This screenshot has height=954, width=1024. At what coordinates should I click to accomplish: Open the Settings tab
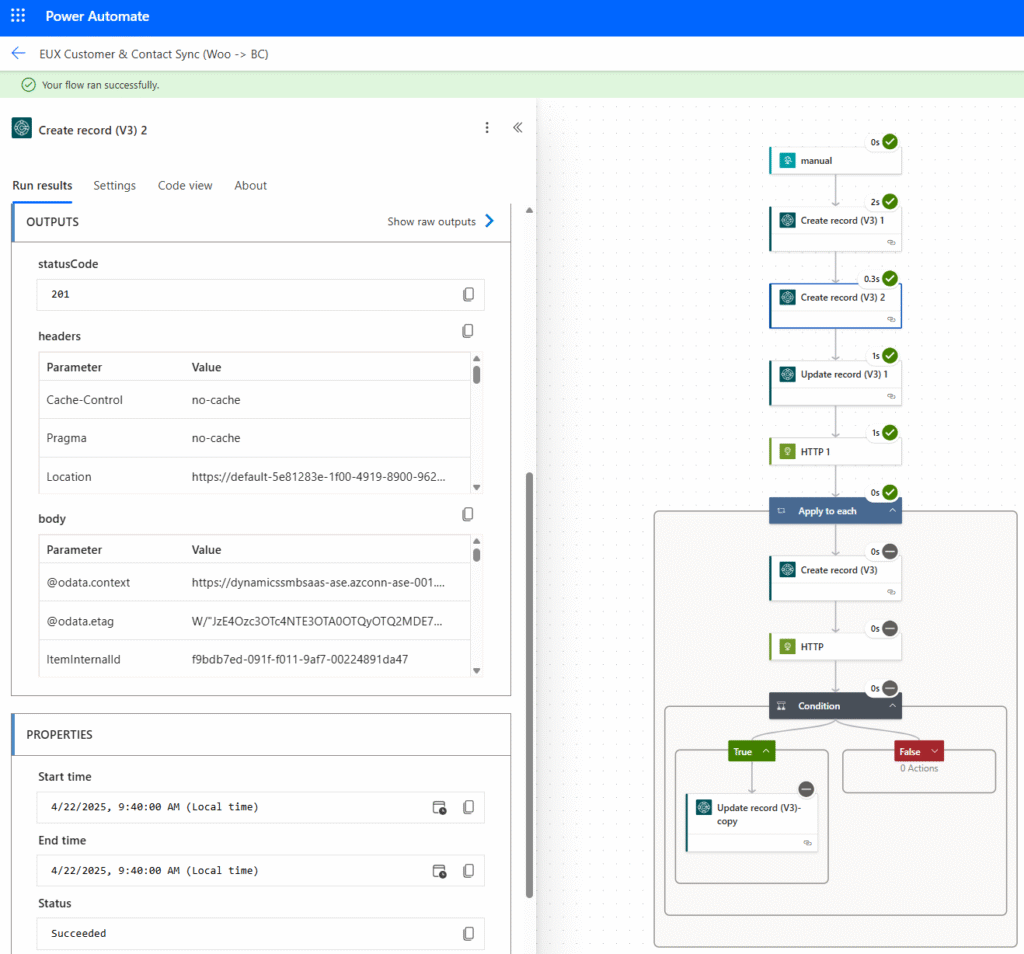tap(114, 185)
